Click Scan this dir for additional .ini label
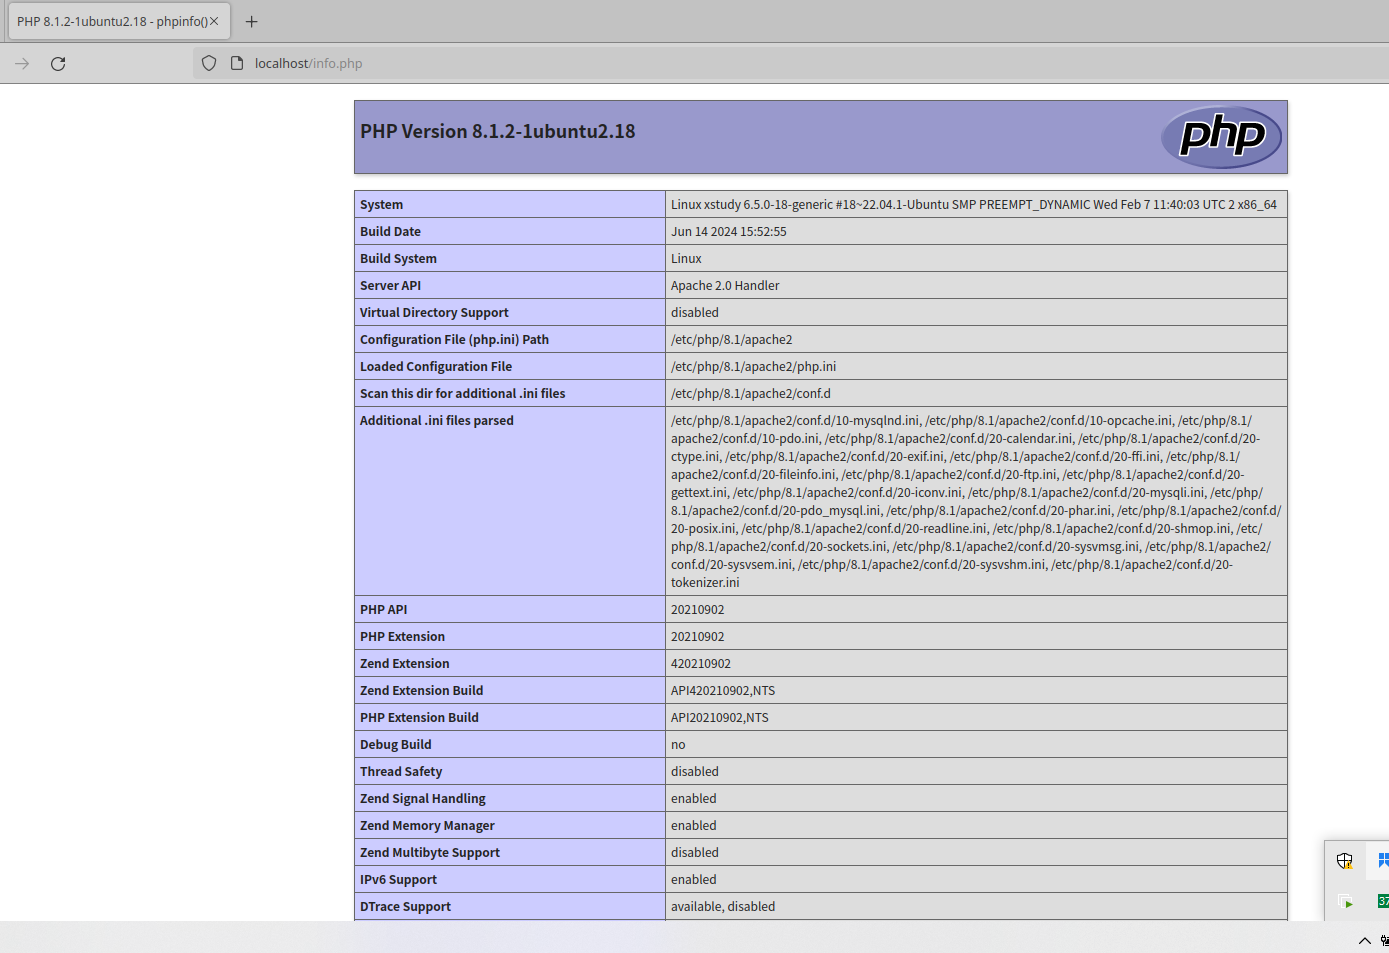 [x=463, y=393]
